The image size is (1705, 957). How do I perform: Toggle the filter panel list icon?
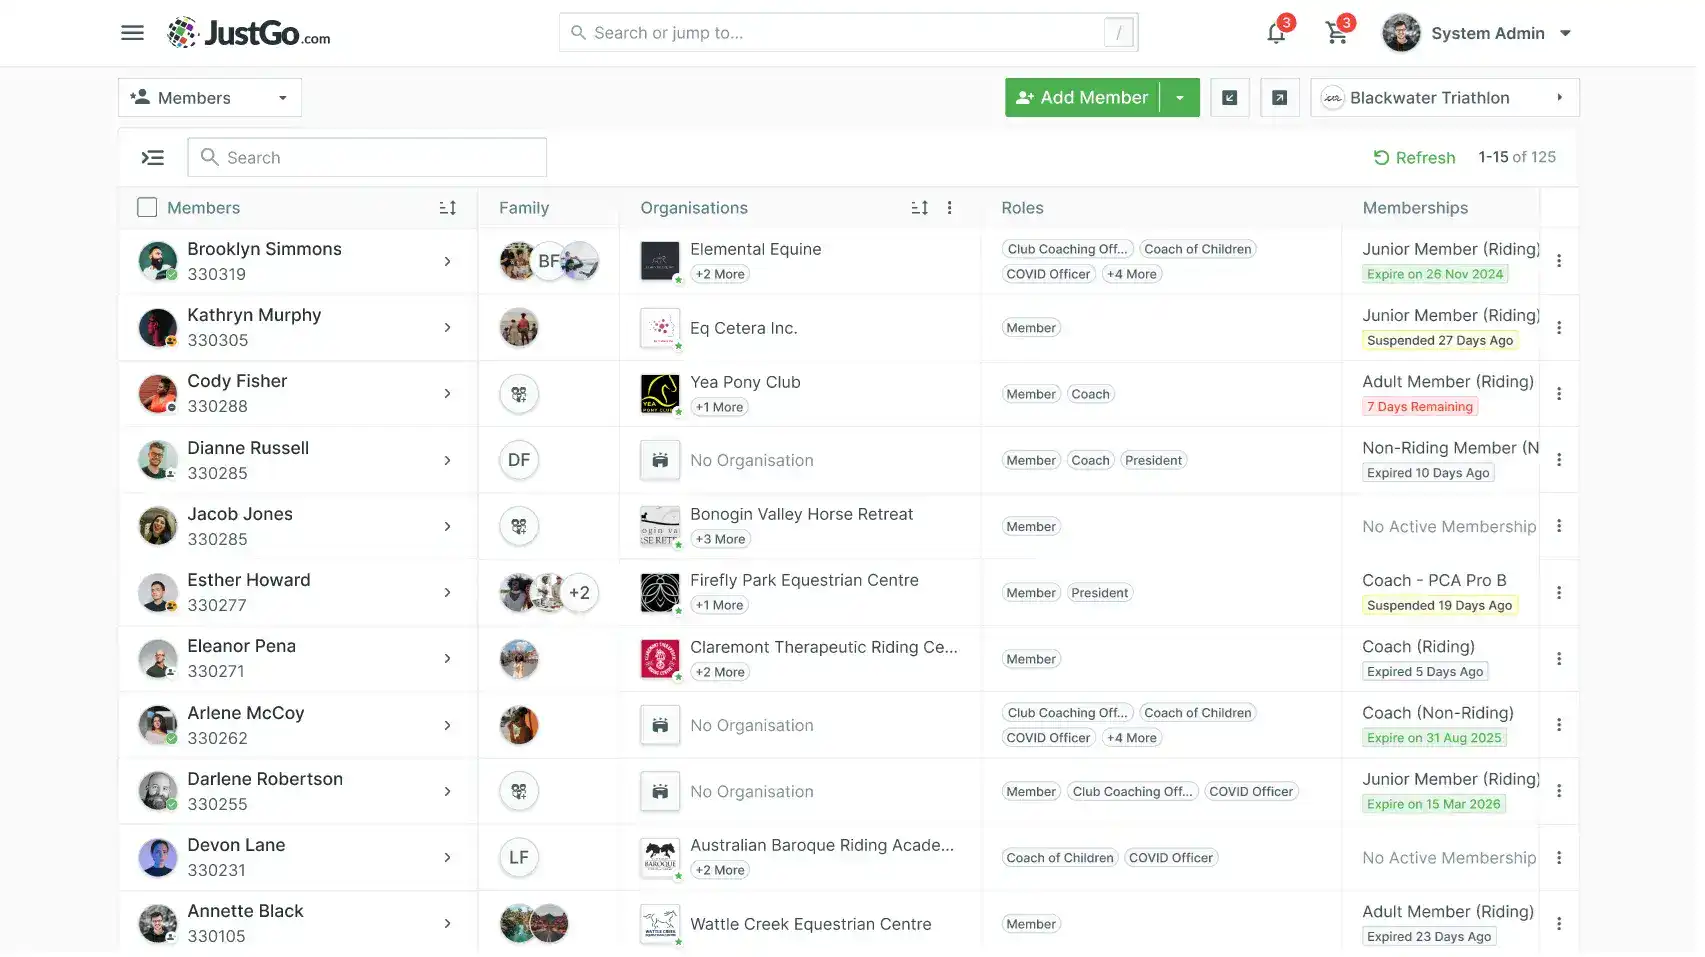point(153,158)
